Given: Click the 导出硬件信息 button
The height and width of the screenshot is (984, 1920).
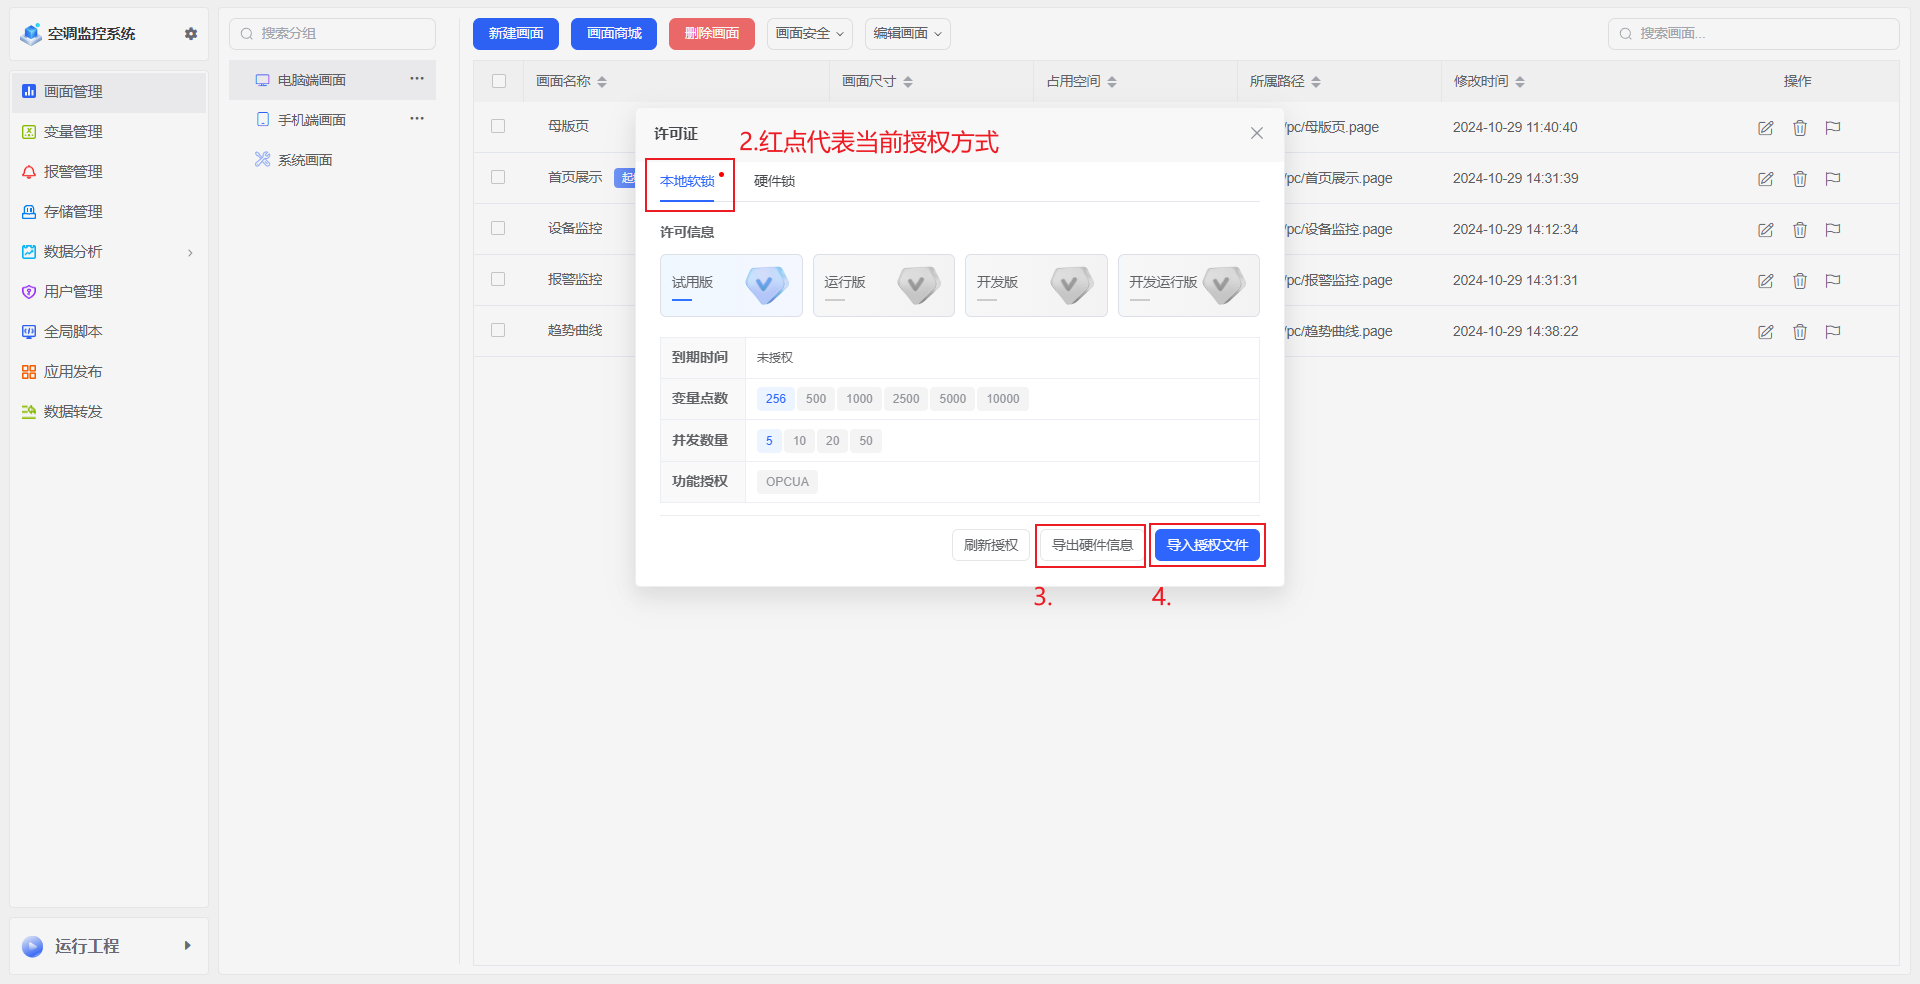Looking at the screenshot, I should pyautogui.click(x=1091, y=545).
